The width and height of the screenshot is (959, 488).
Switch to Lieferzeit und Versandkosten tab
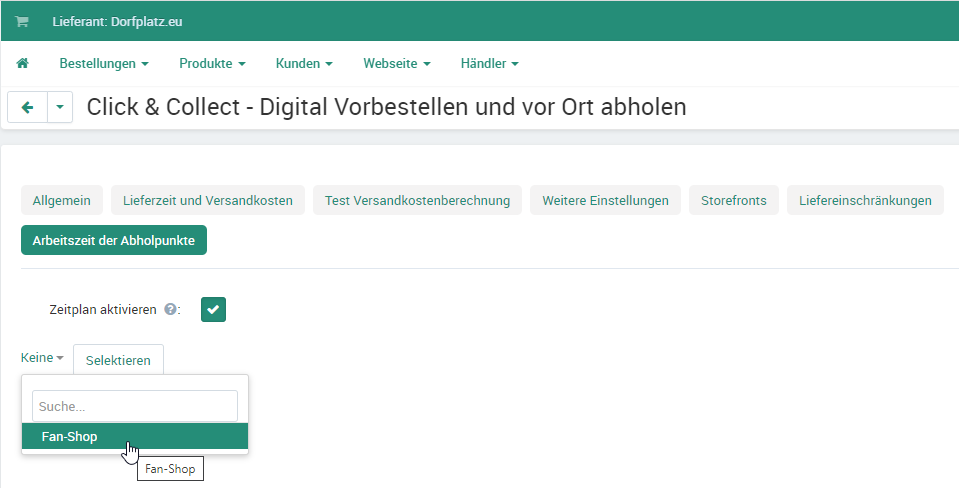point(208,201)
